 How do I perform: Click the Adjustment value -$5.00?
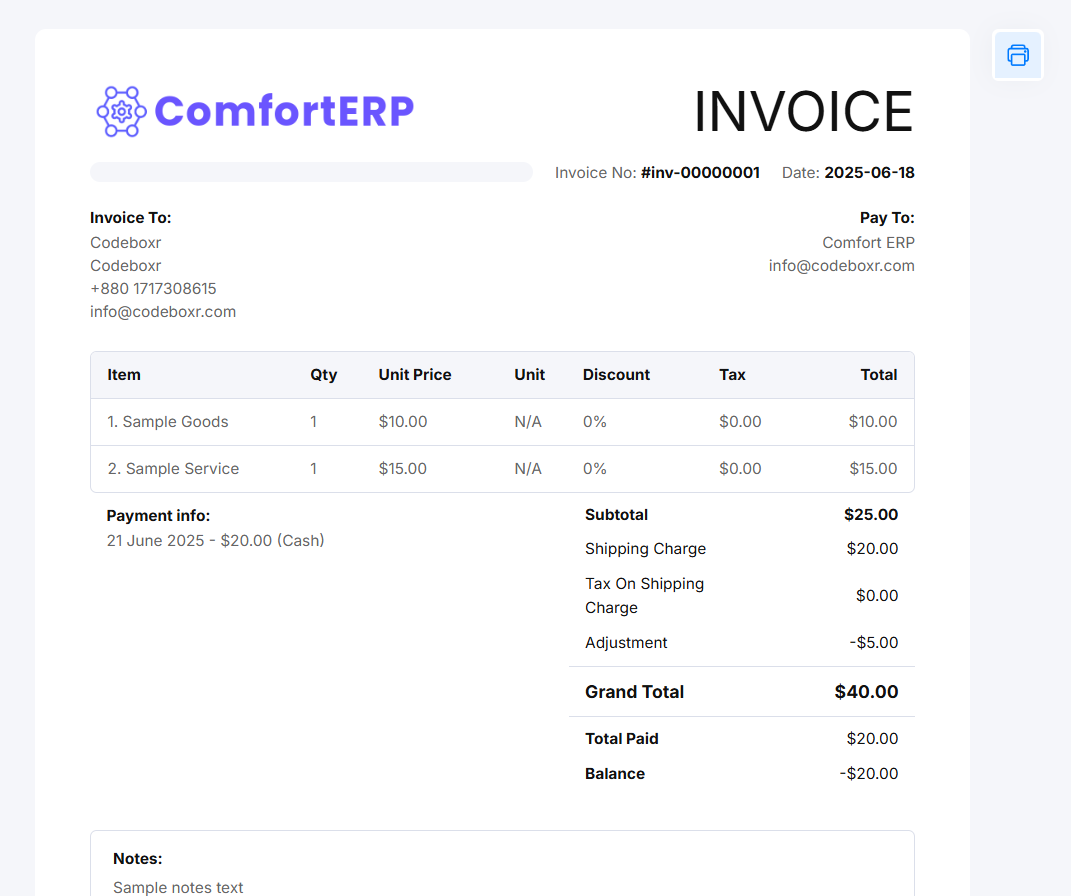[873, 643]
